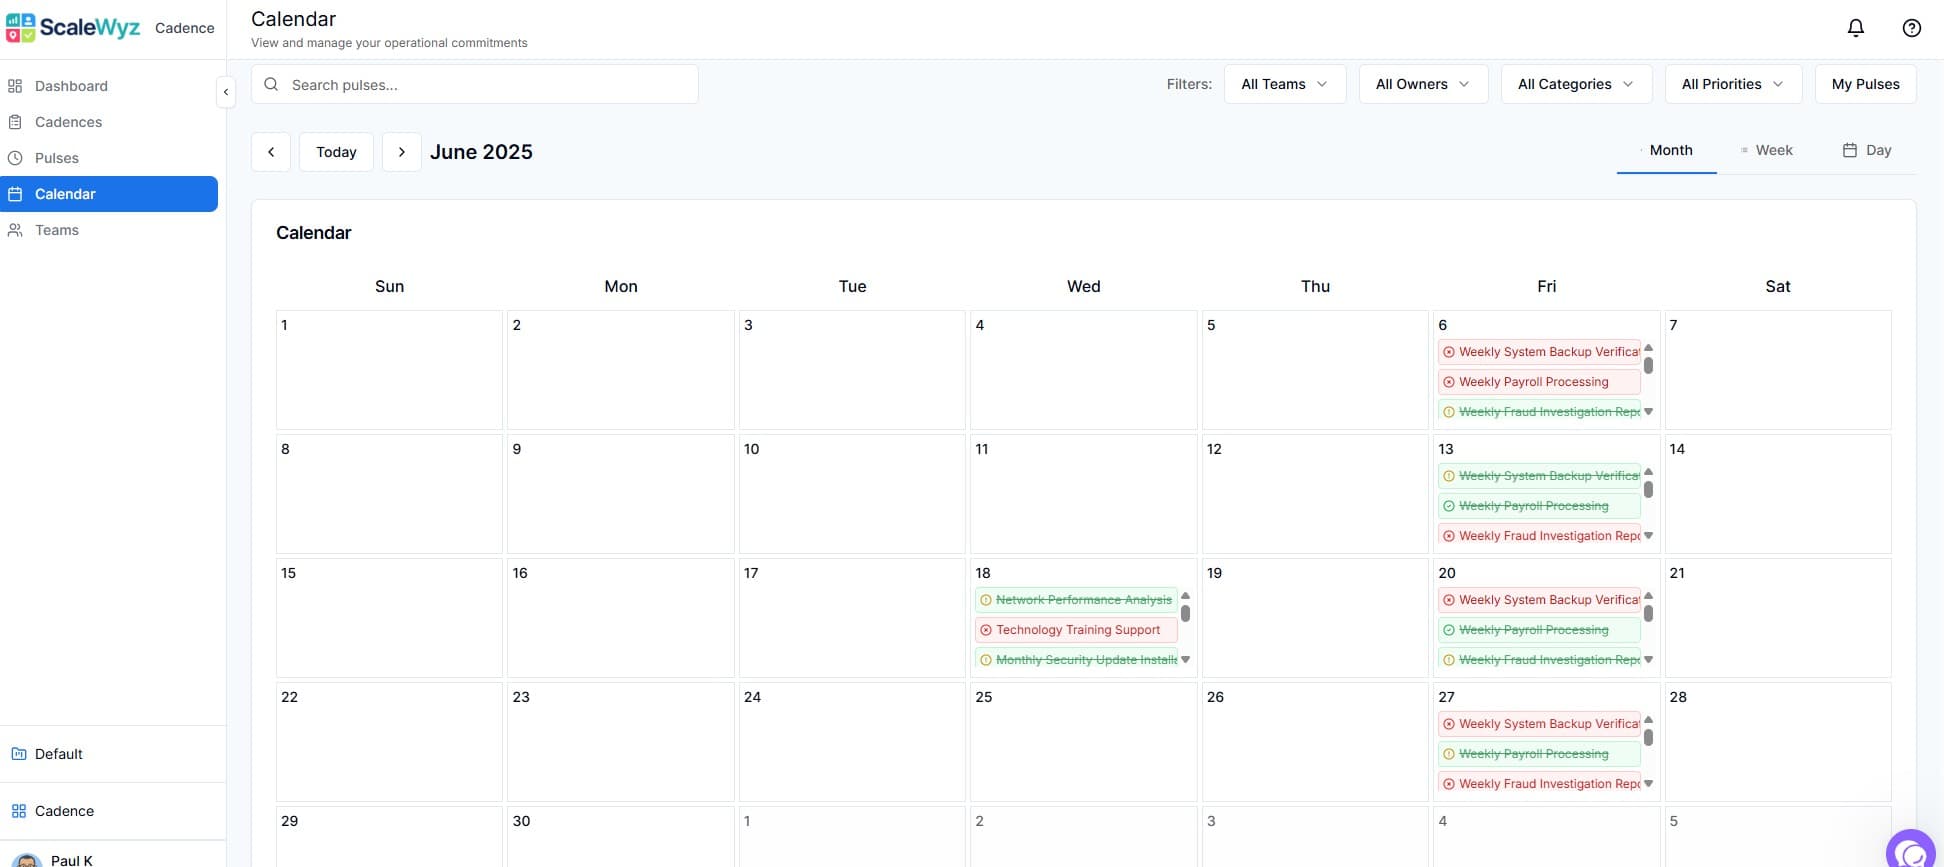Viewport: 1944px width, 867px height.
Task: Open the chat widget bubble
Action: click(x=1912, y=852)
